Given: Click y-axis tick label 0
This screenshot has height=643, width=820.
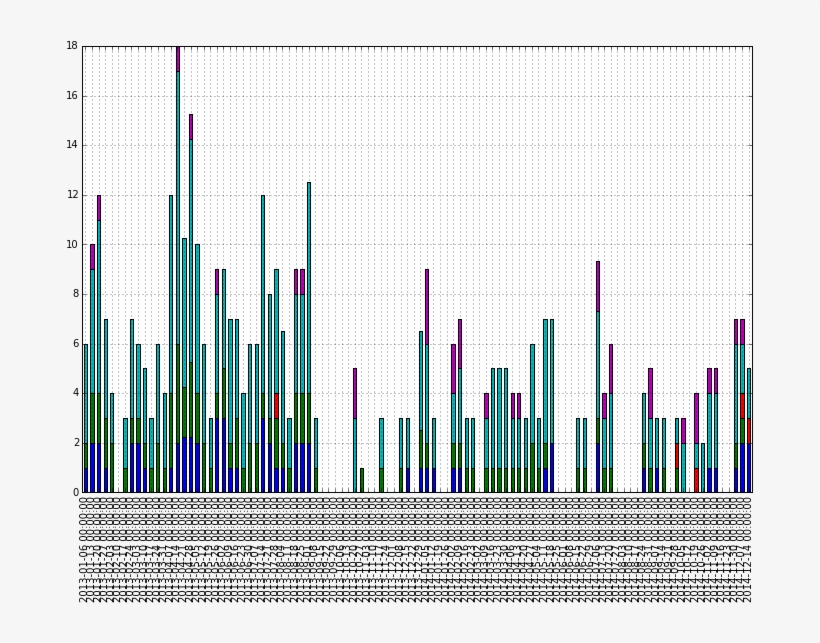Looking at the screenshot, I should pyautogui.click(x=75, y=492).
